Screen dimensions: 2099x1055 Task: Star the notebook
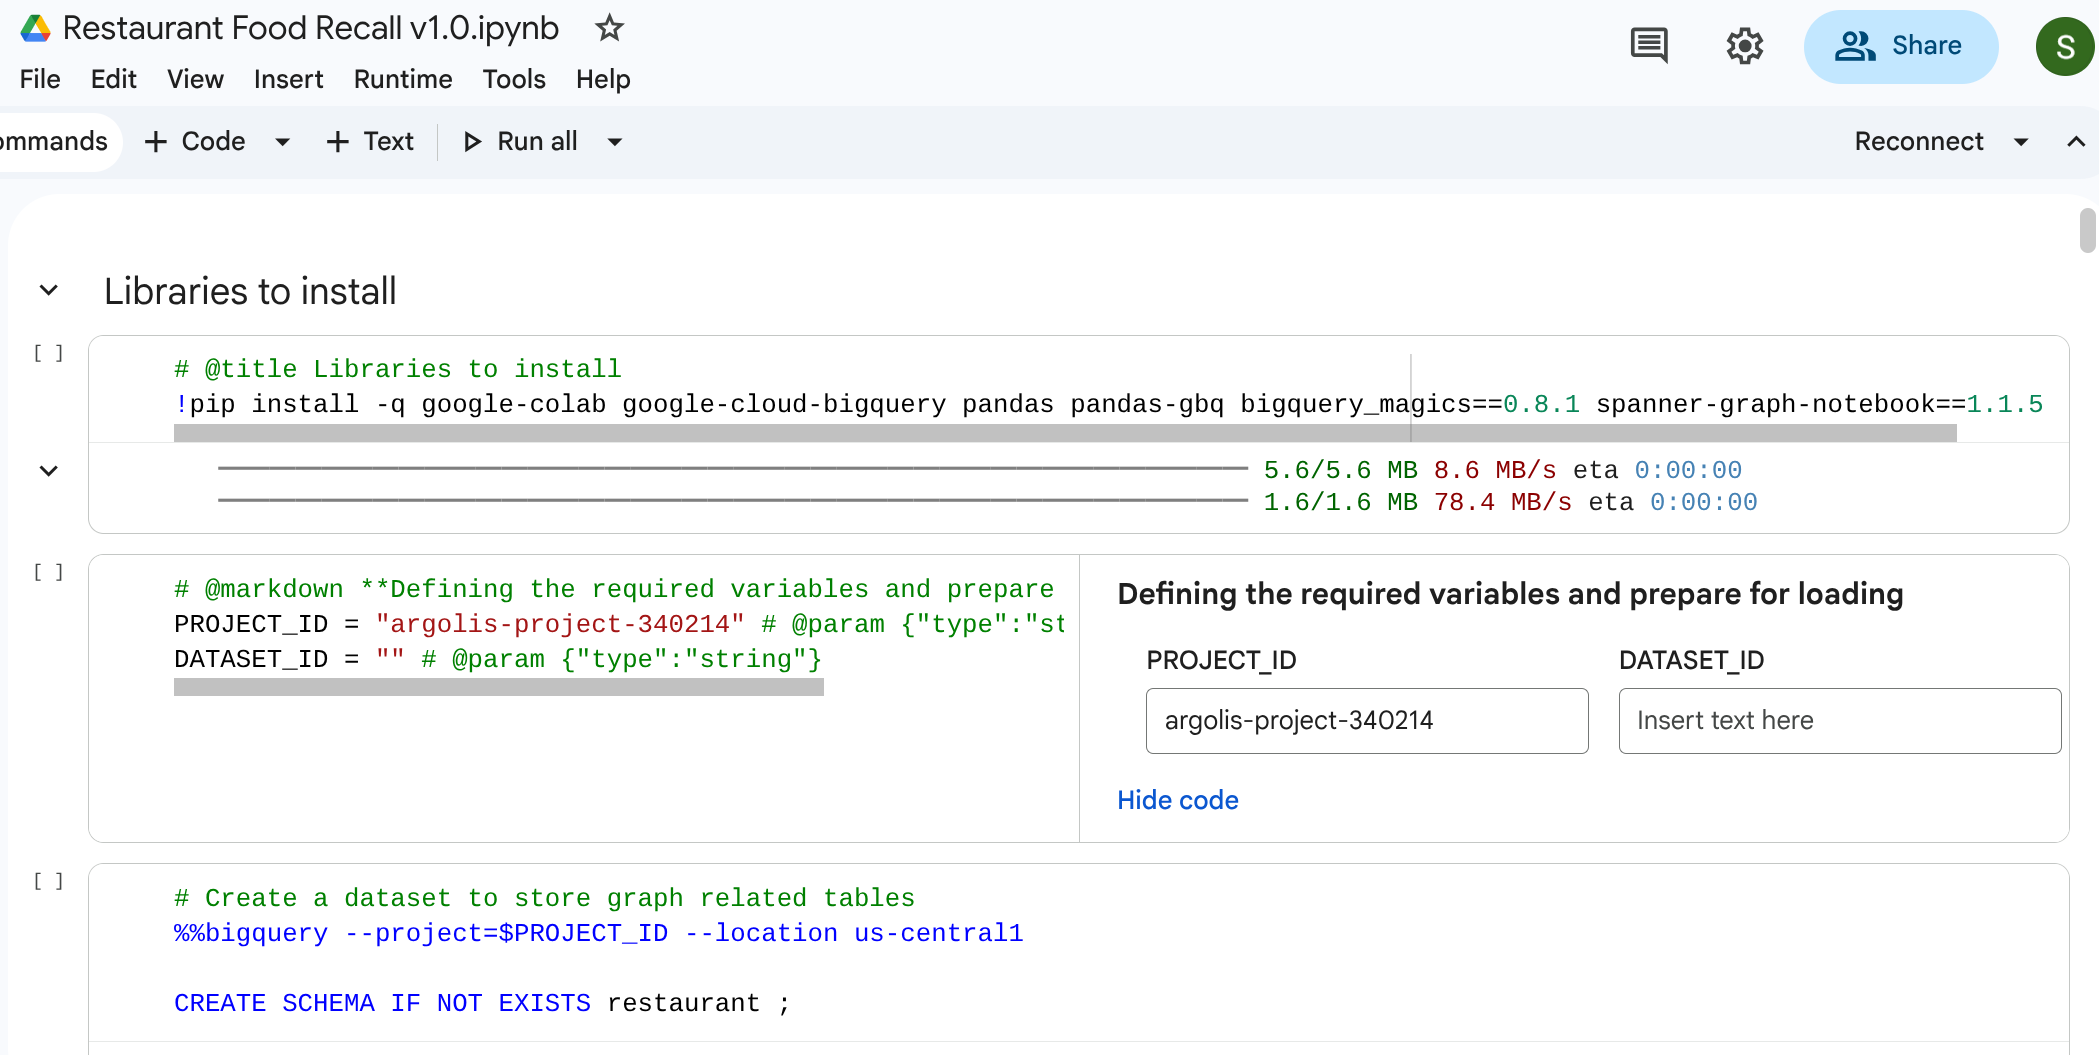pyautogui.click(x=608, y=29)
